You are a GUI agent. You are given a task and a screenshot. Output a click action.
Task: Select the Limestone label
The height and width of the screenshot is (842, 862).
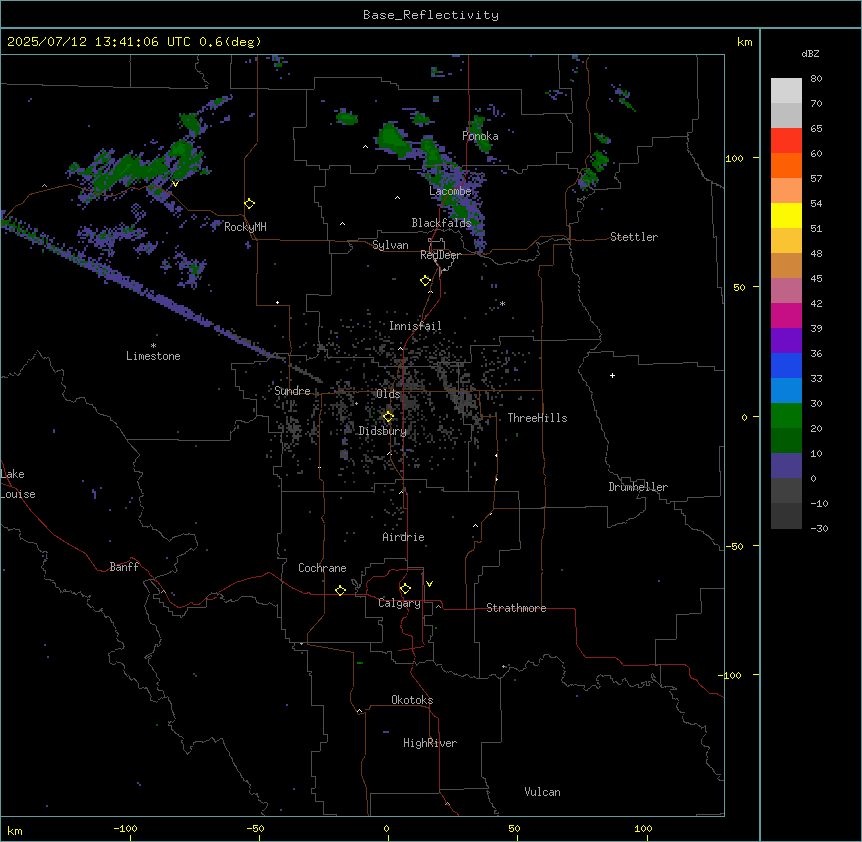(153, 356)
